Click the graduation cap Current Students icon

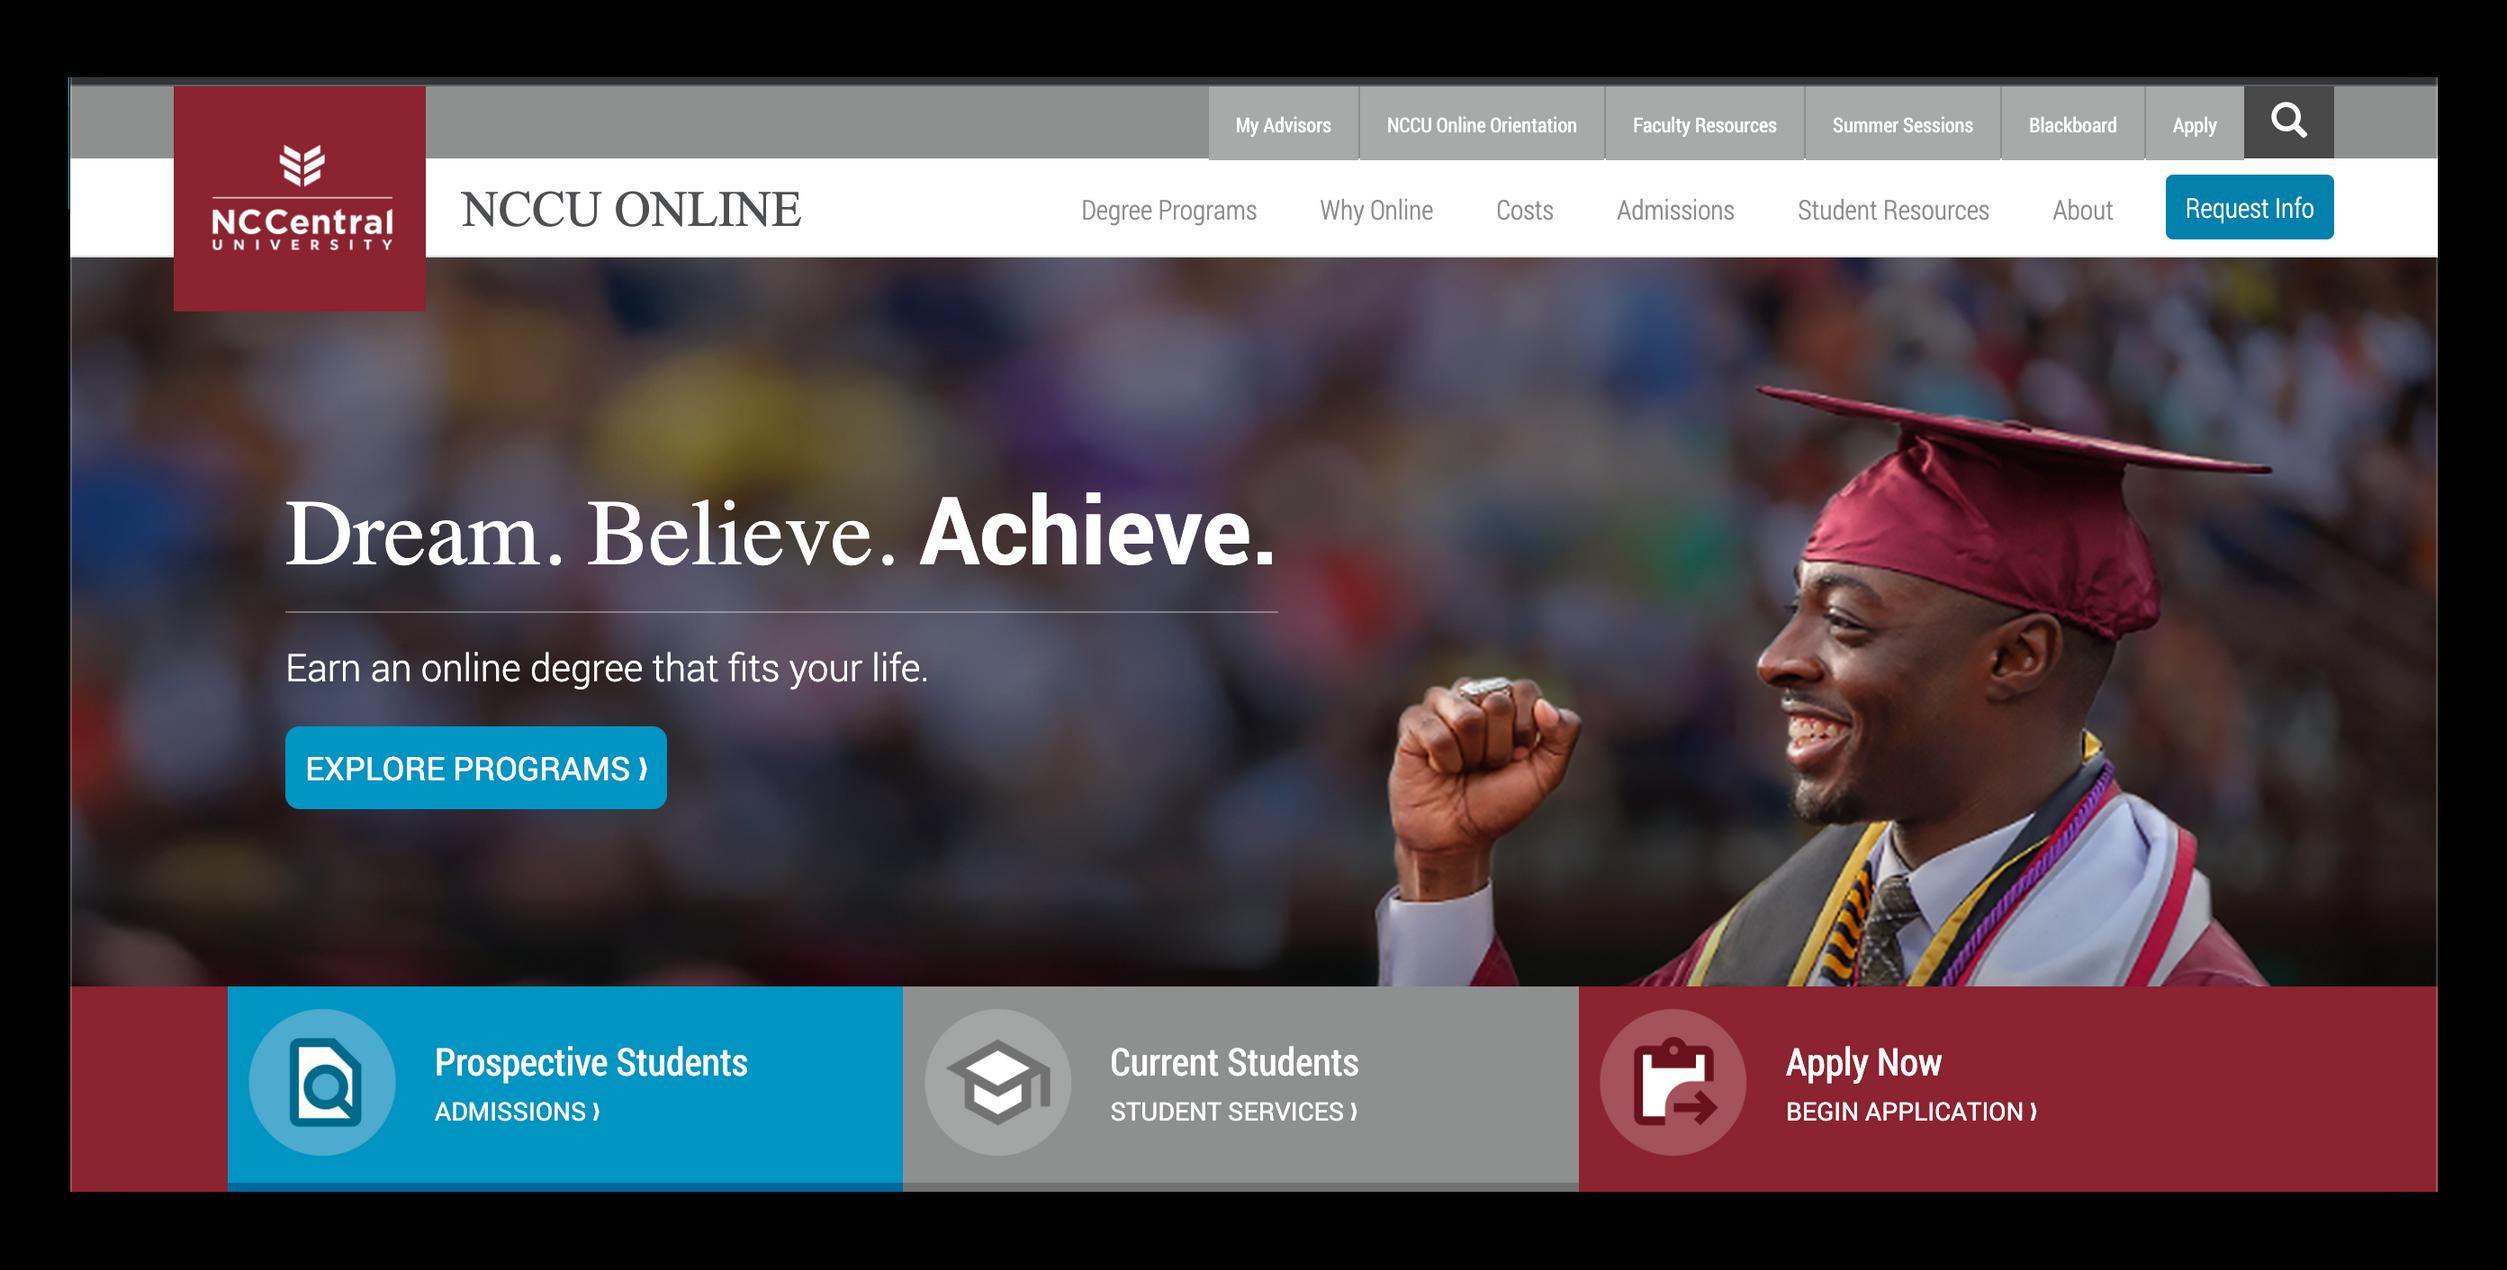coord(998,1082)
